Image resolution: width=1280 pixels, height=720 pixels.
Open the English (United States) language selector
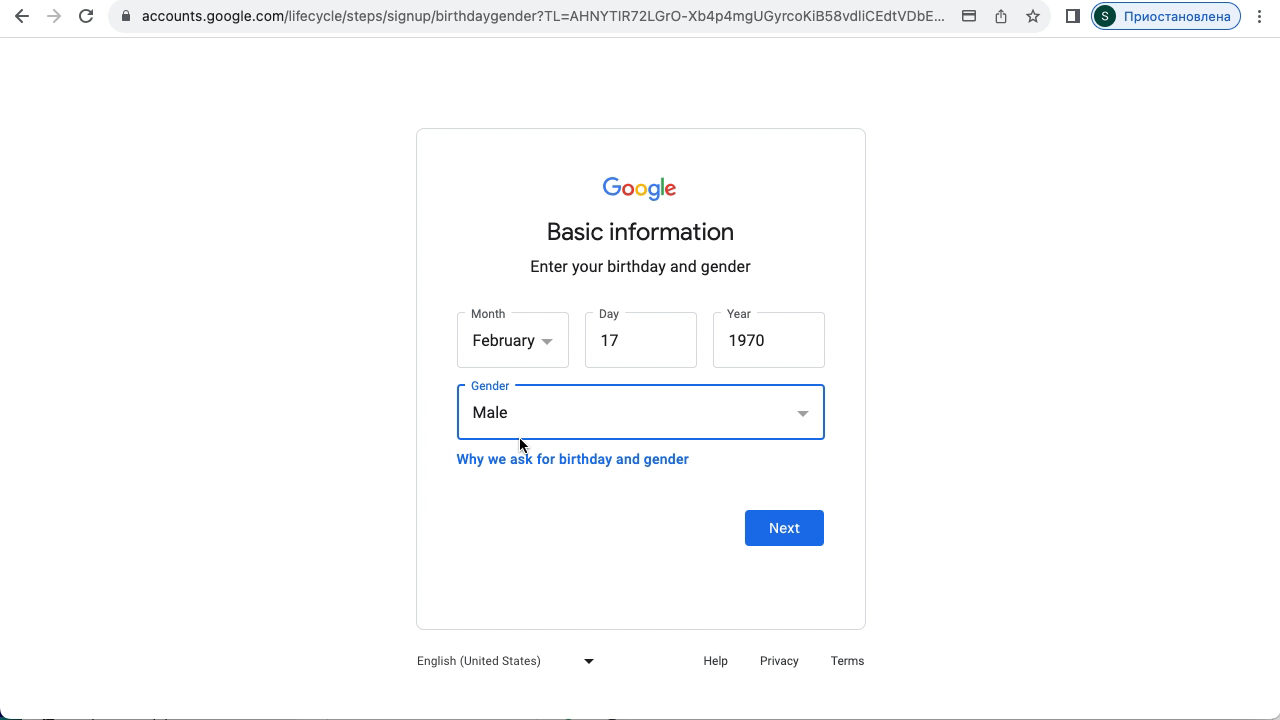click(x=505, y=661)
